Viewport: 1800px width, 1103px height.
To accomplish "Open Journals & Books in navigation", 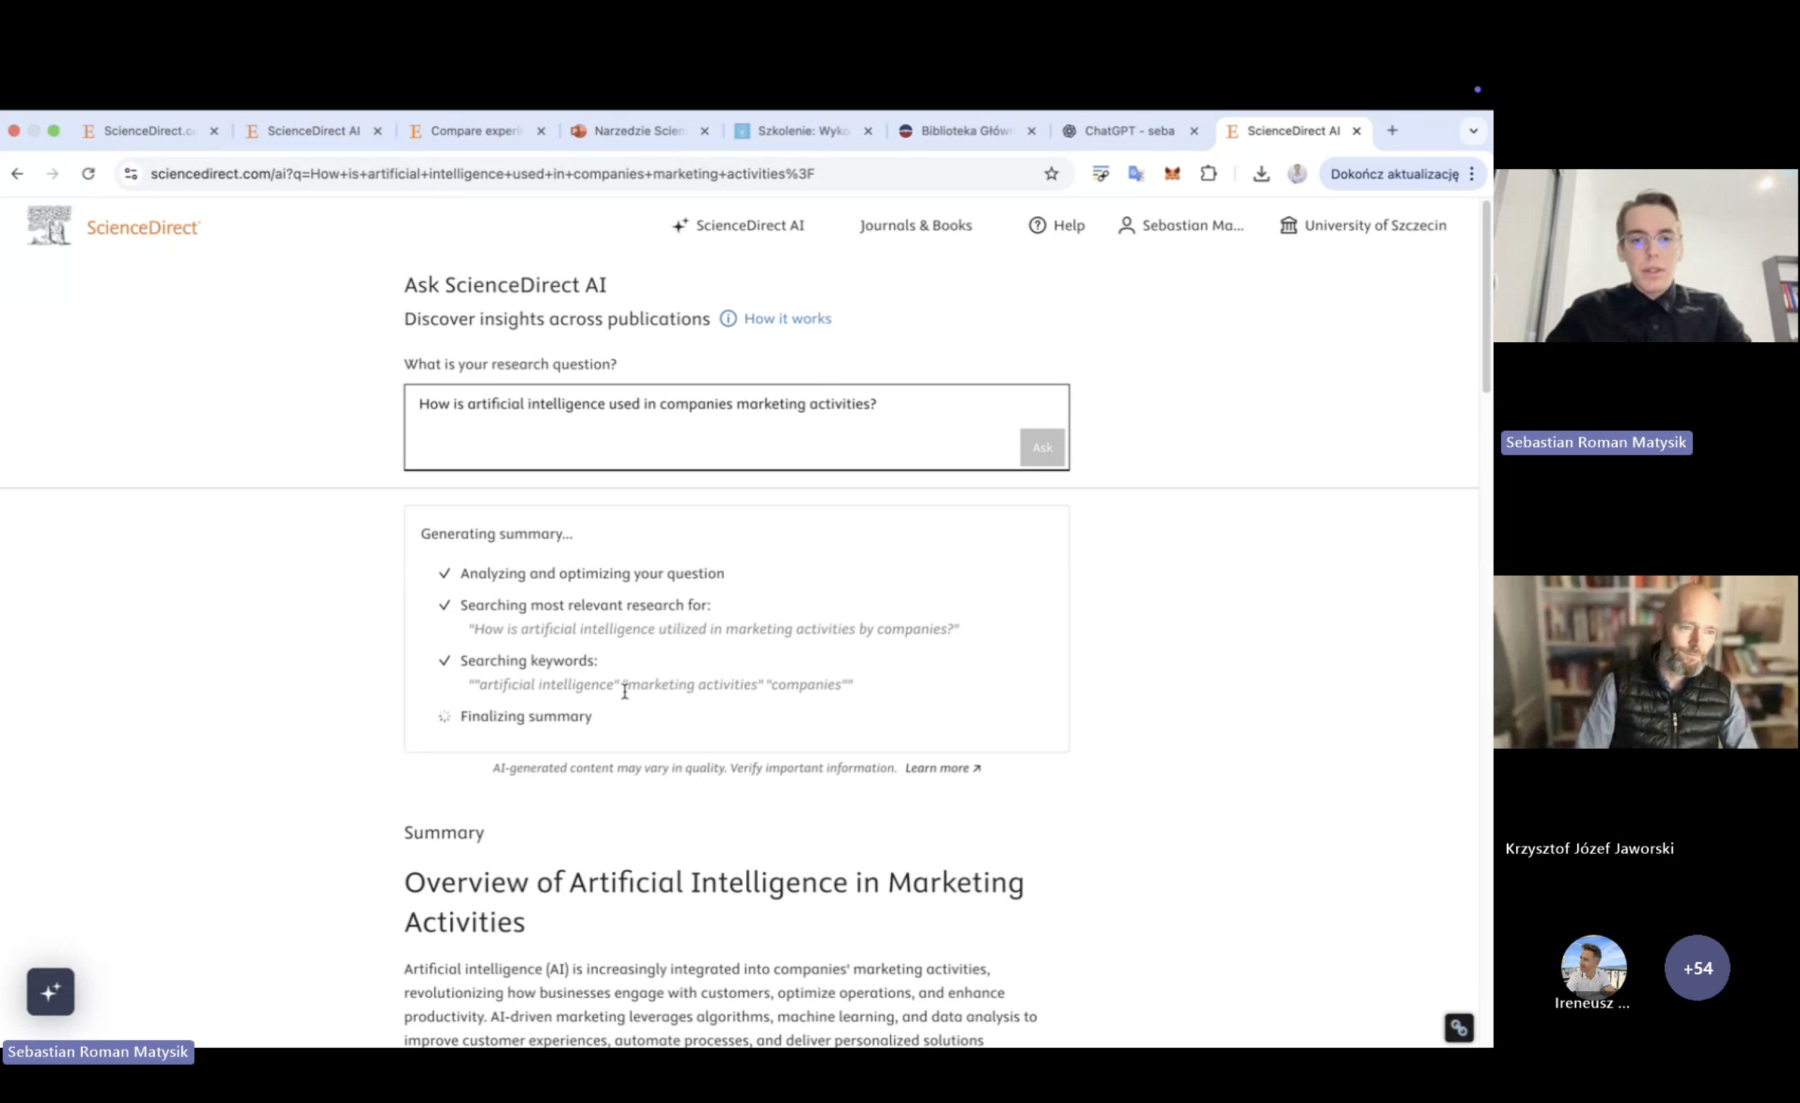I will click(915, 226).
